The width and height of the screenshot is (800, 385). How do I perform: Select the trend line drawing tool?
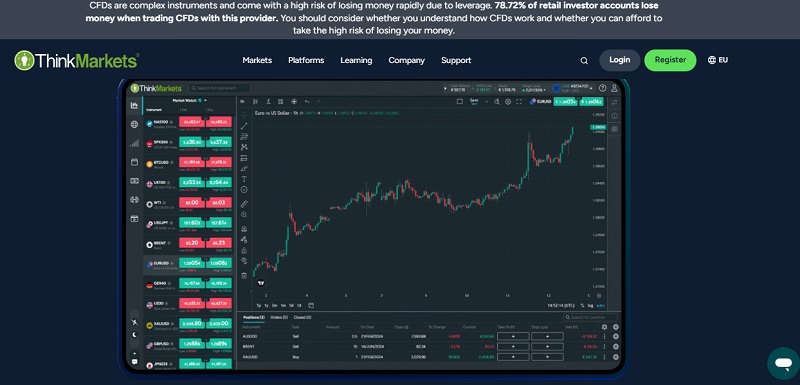tap(244, 125)
